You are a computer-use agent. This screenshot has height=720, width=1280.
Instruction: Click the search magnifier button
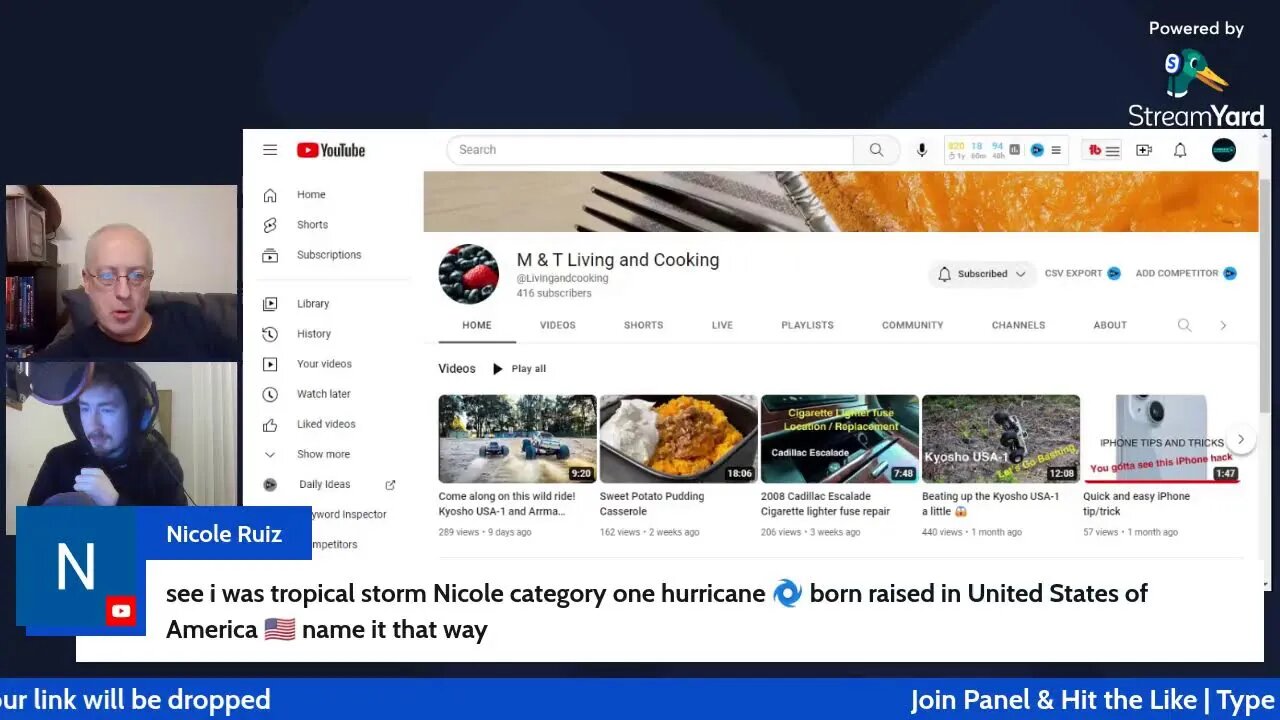coord(876,150)
